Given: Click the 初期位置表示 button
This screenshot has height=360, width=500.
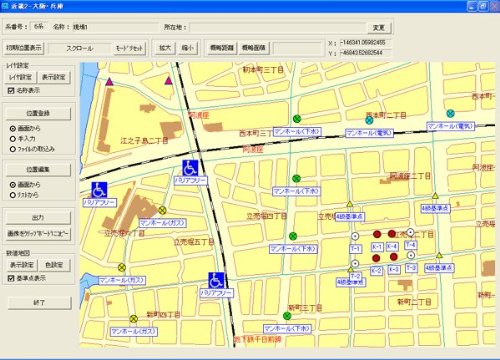Looking at the screenshot, I should [24, 48].
